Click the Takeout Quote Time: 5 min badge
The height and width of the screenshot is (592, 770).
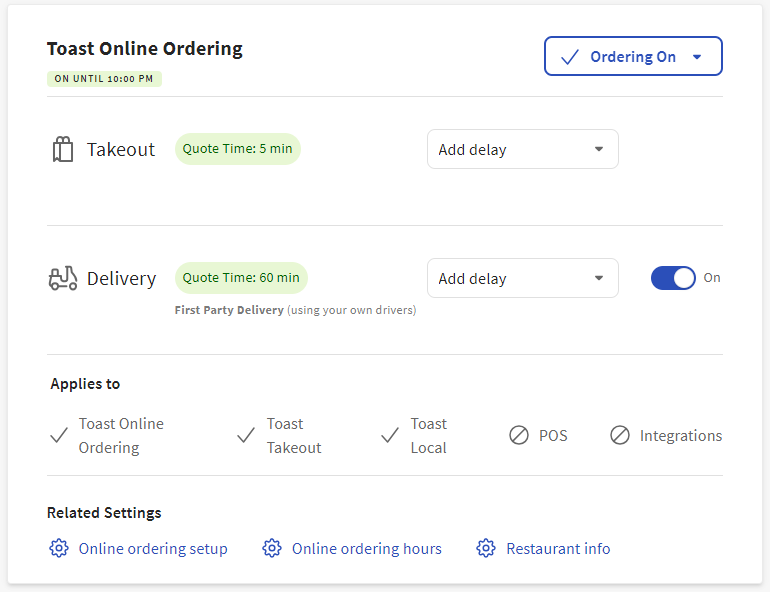[238, 149]
